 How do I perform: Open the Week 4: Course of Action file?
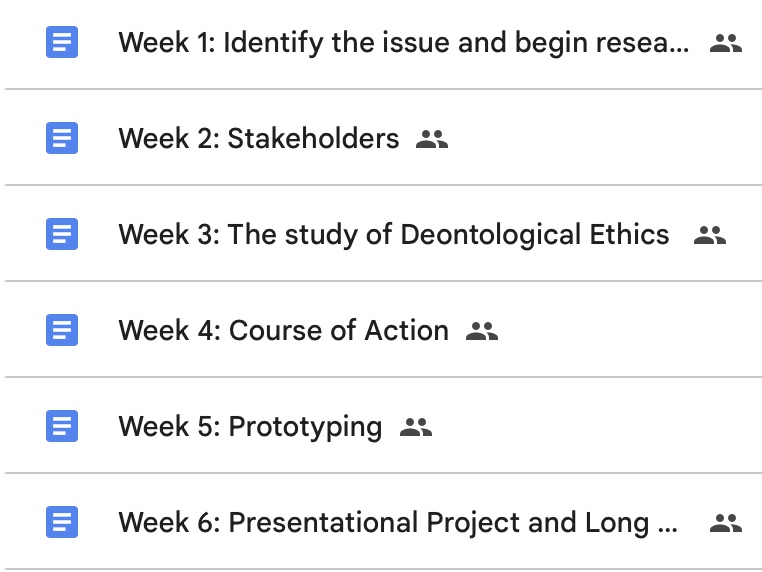point(283,330)
